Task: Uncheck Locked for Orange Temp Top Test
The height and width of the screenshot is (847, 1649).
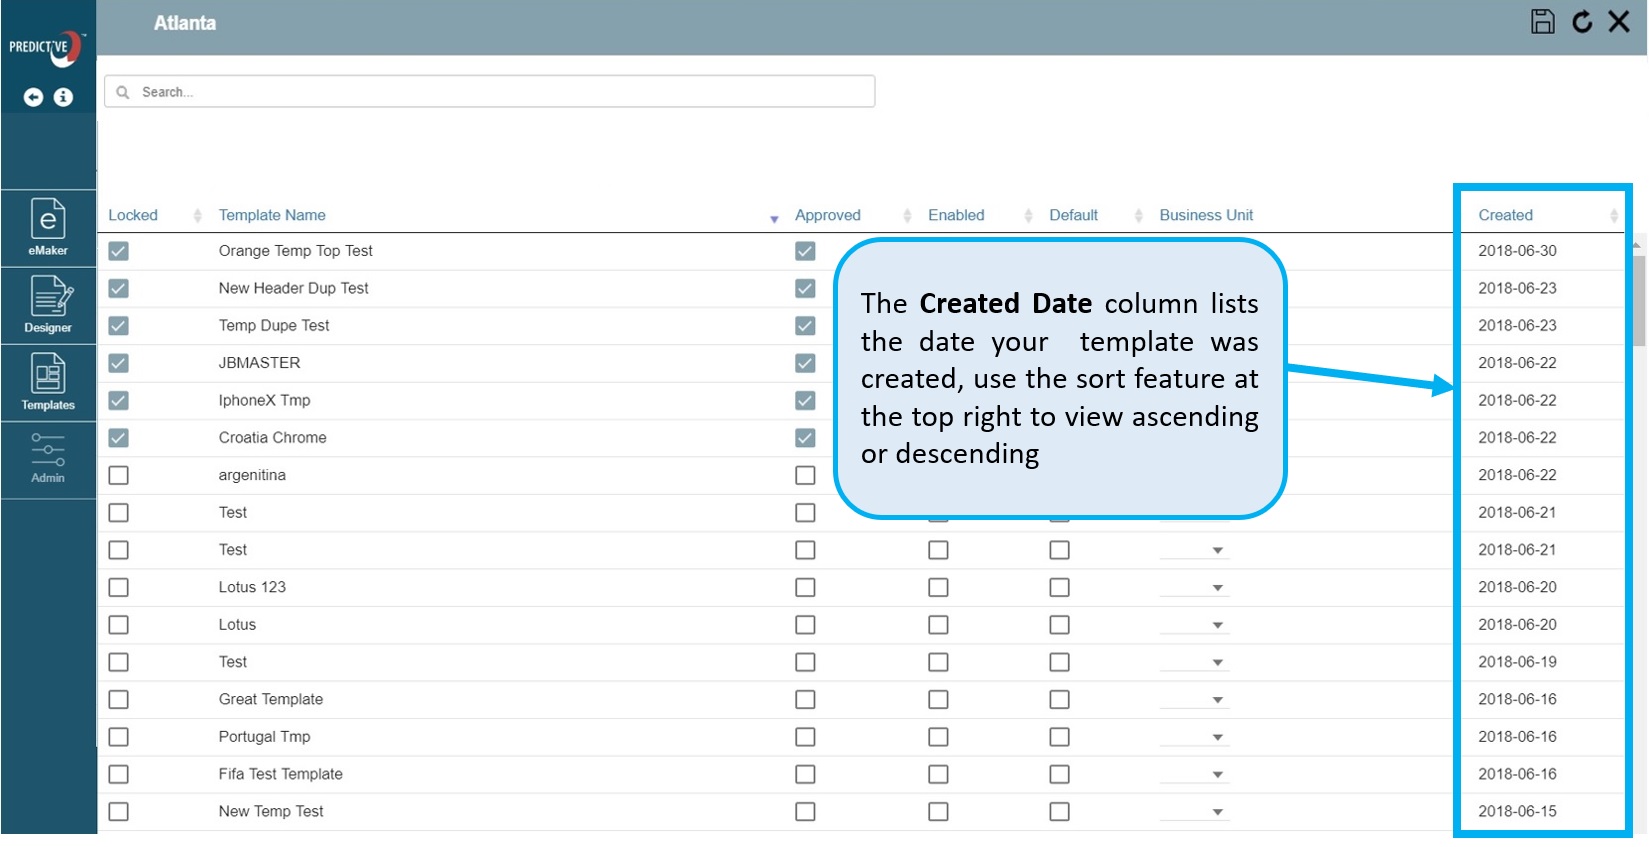Action: coord(119,251)
